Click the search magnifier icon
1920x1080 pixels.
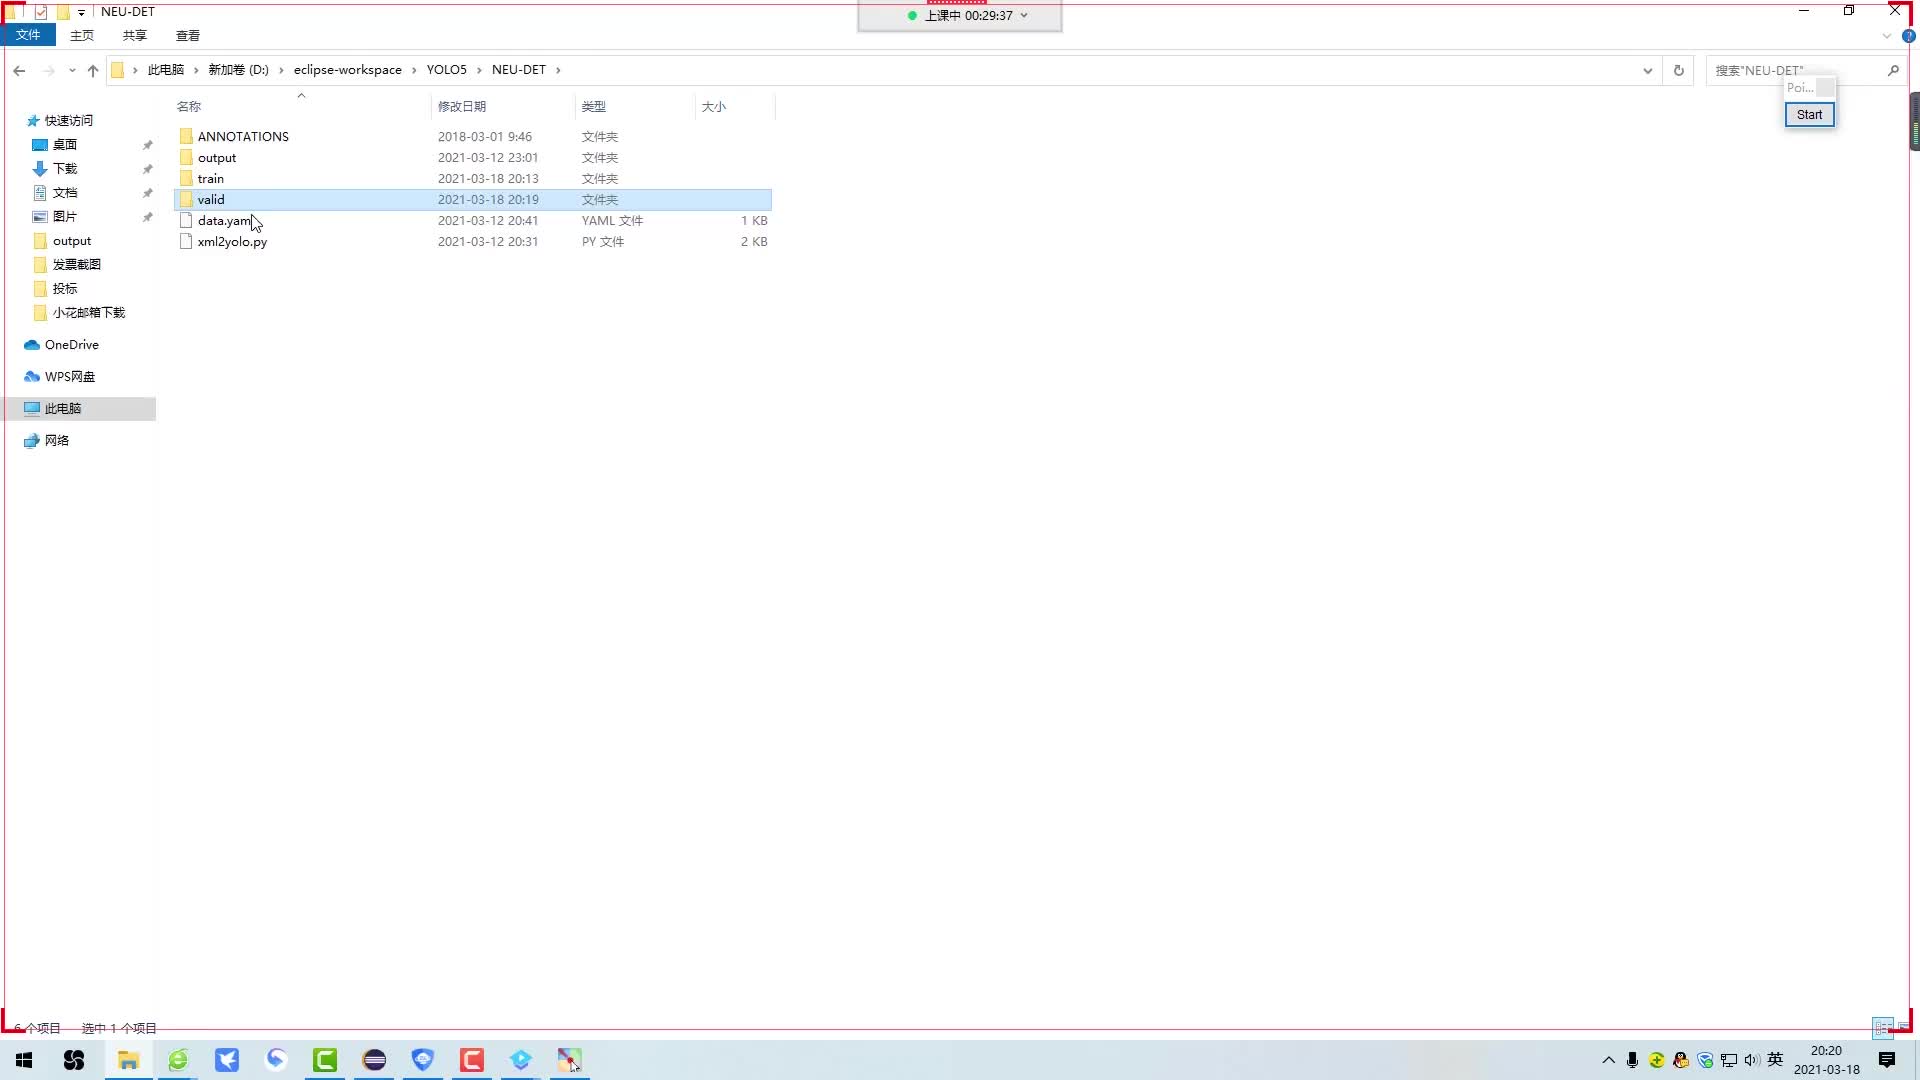(1893, 70)
